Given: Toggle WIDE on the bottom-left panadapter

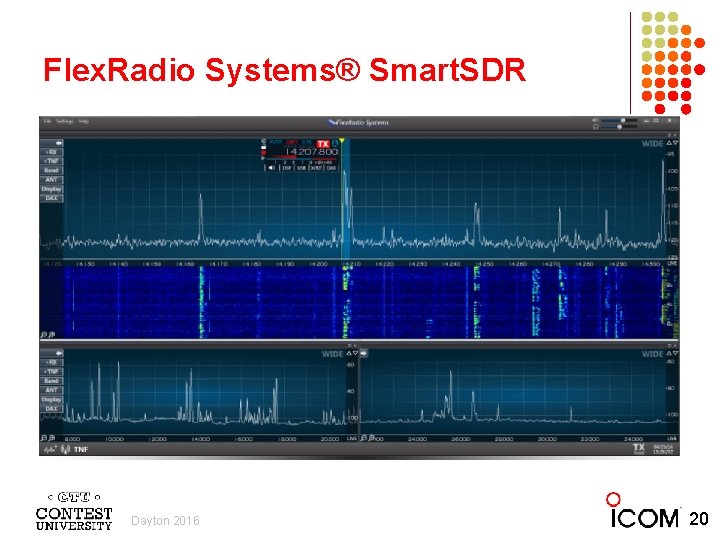Looking at the screenshot, I should (332, 354).
